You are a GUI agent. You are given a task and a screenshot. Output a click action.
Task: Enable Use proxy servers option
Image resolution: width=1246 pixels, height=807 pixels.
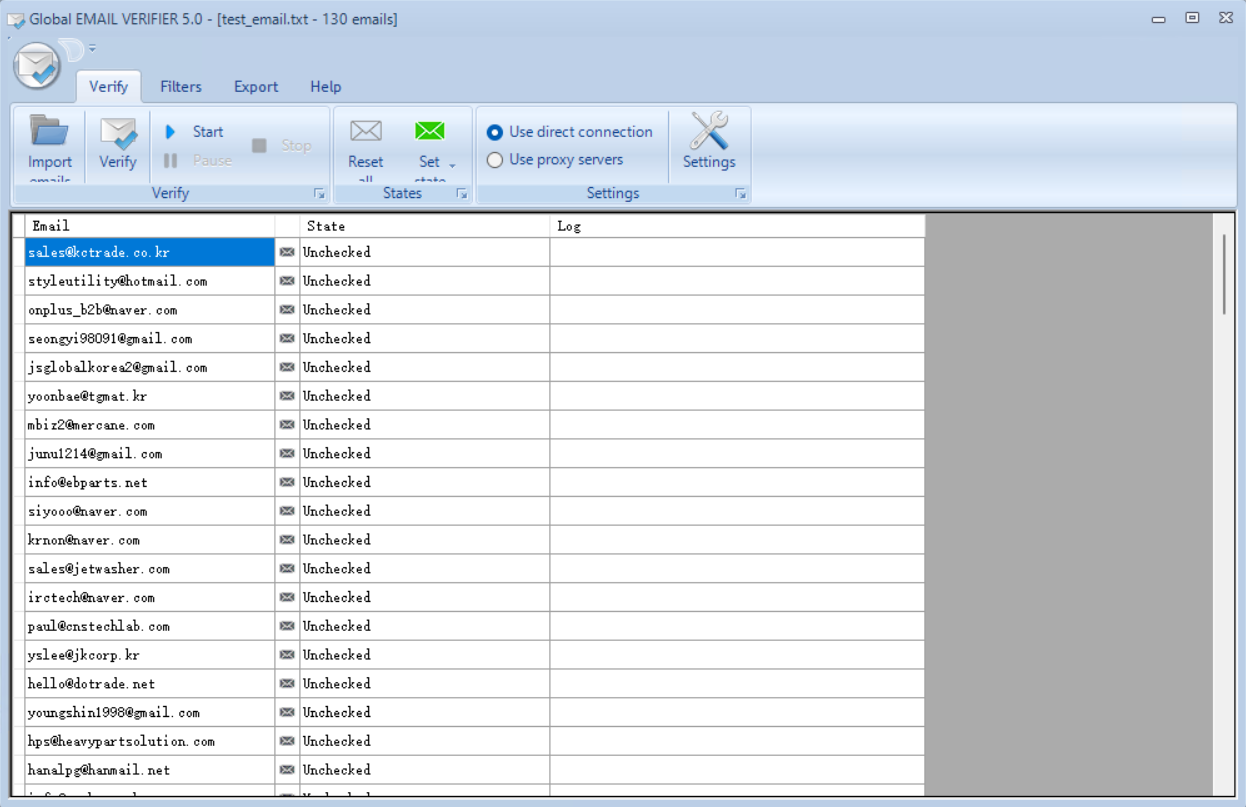tap(495, 160)
